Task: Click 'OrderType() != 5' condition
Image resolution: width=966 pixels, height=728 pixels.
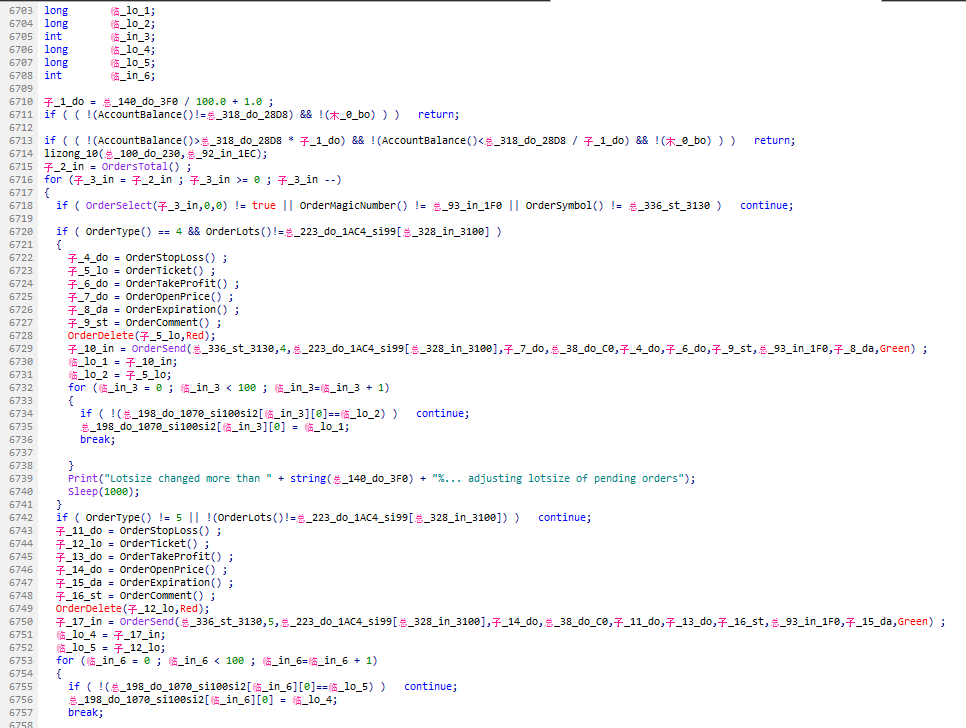Action: (x=134, y=518)
